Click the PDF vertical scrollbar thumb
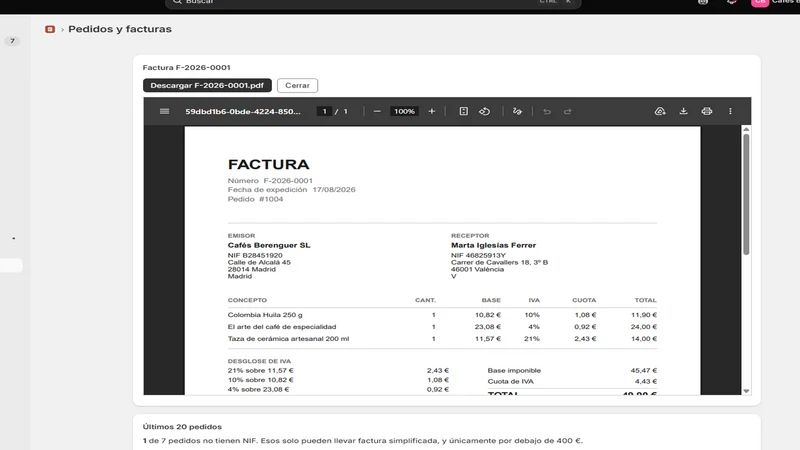 tap(746, 194)
